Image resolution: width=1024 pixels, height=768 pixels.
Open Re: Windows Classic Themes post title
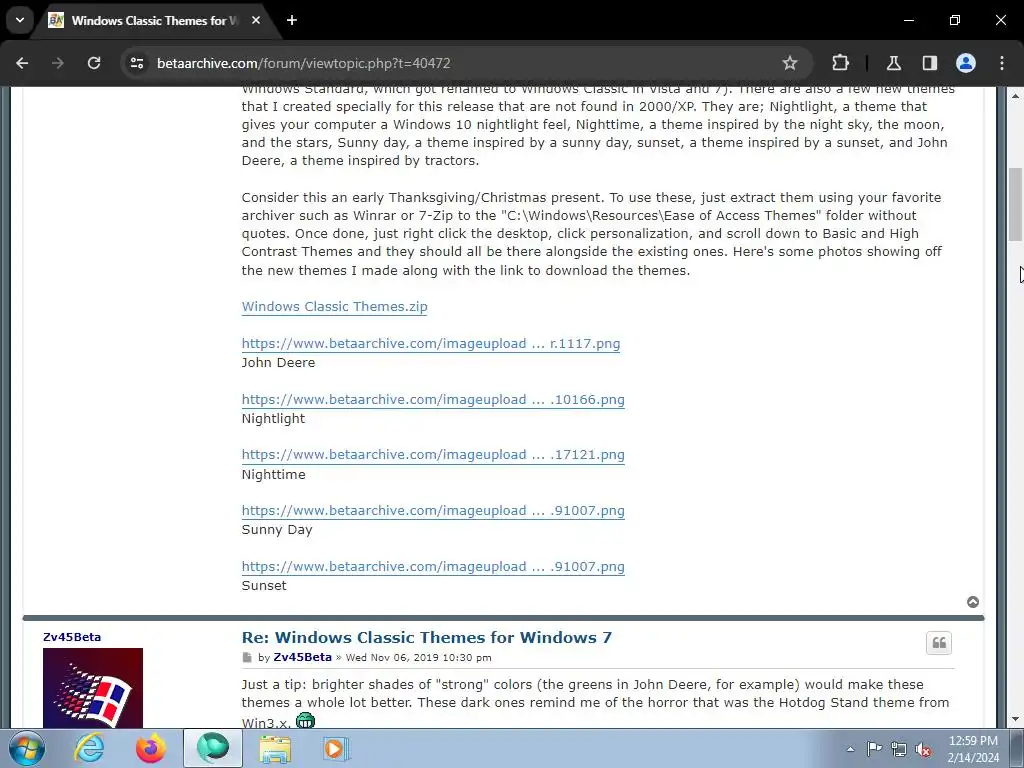pyautogui.click(x=426, y=637)
